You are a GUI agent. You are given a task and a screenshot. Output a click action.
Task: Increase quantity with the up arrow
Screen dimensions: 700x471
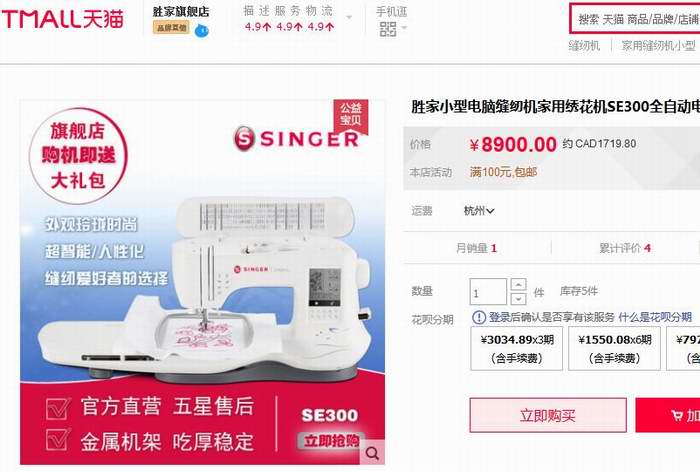[x=518, y=284]
